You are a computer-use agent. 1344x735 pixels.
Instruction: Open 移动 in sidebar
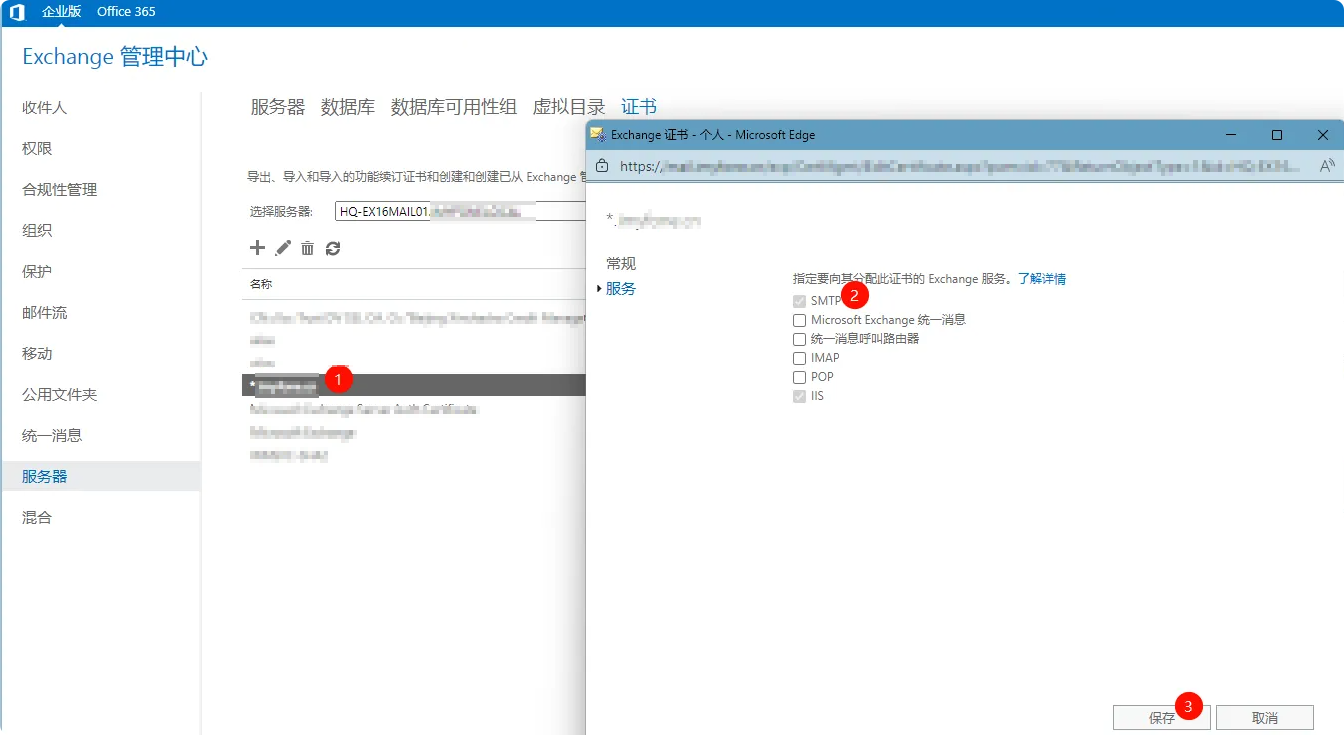pos(37,353)
